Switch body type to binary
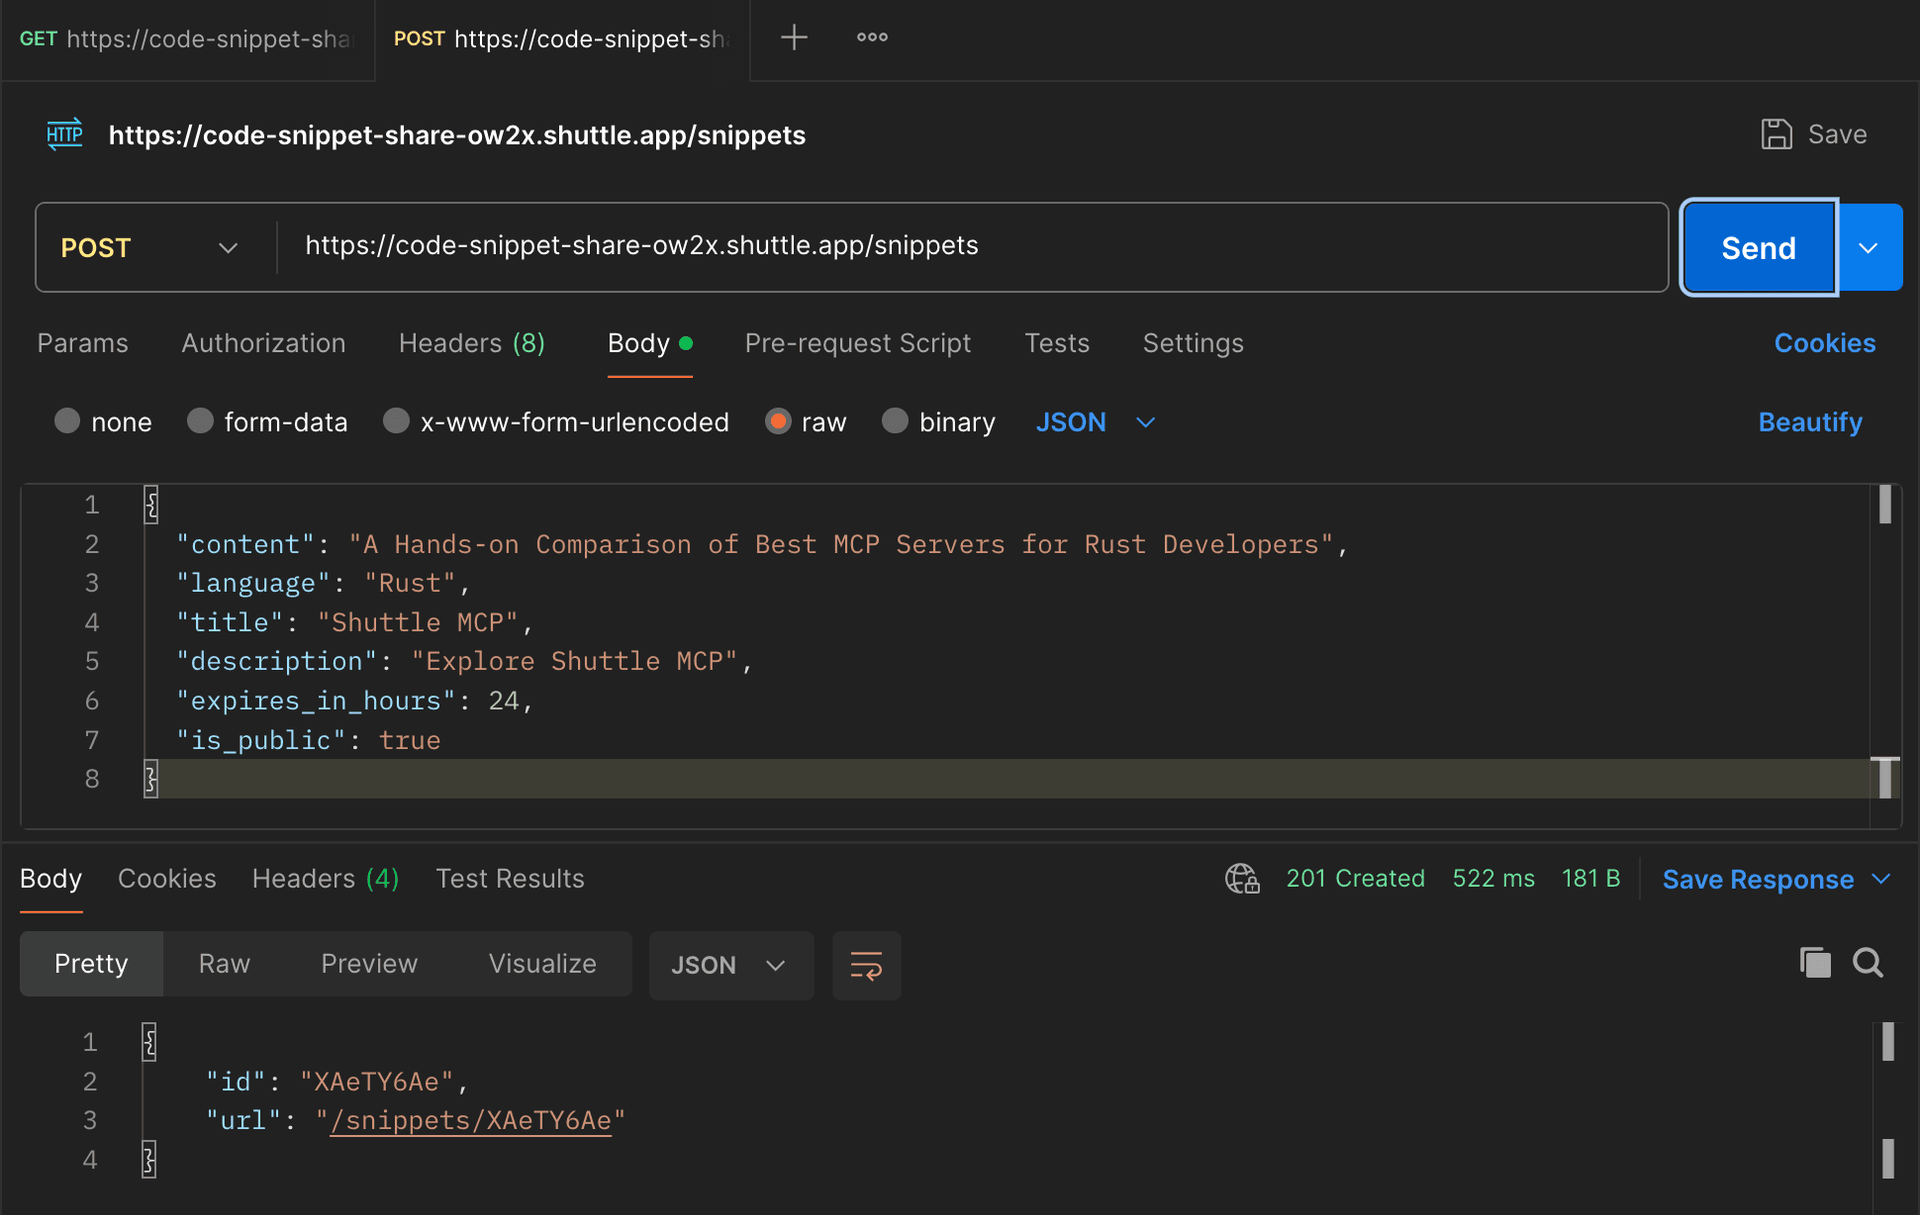 click(894, 421)
